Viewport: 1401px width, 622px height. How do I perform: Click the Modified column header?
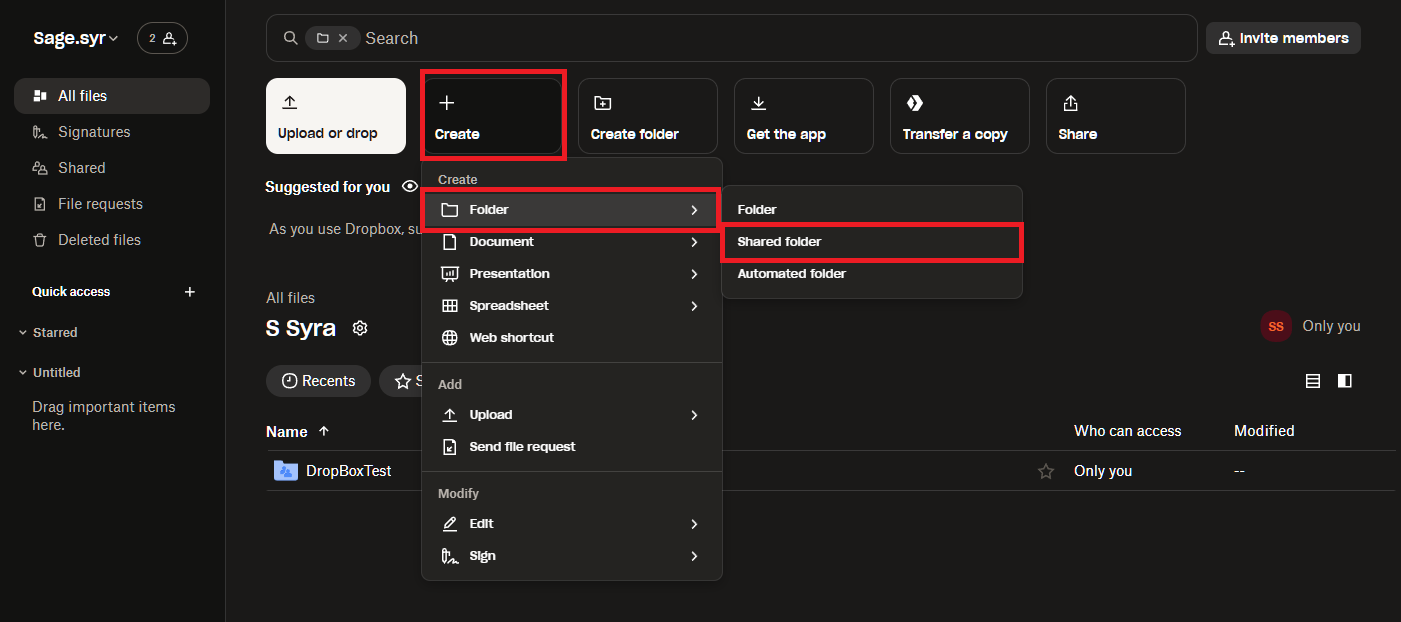pyautogui.click(x=1264, y=431)
